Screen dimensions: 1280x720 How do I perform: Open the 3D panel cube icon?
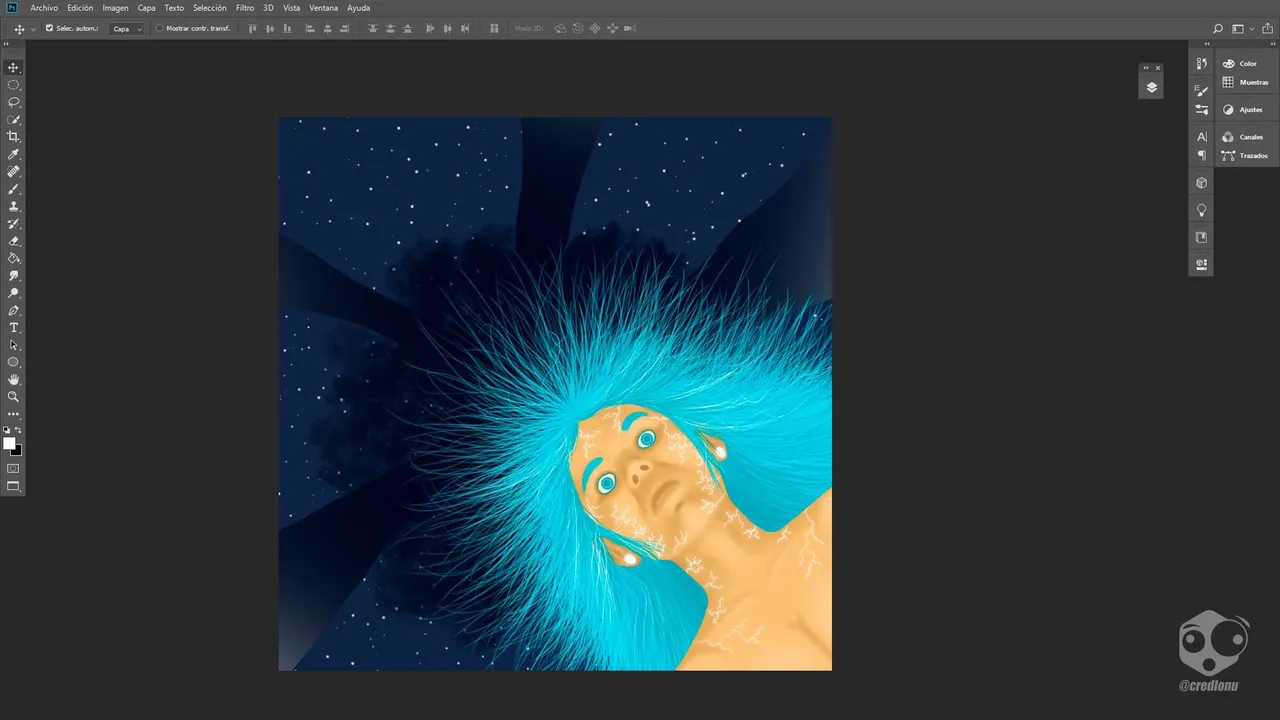click(1202, 183)
